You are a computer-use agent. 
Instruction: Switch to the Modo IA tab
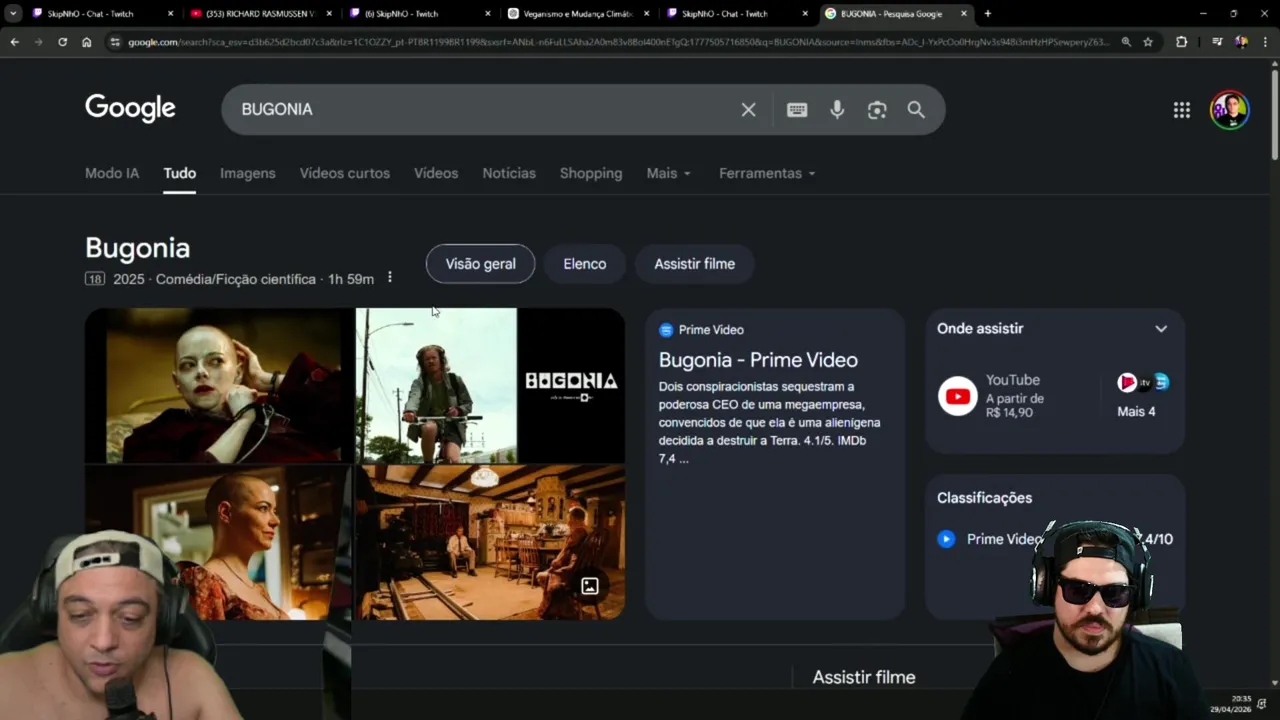[112, 173]
